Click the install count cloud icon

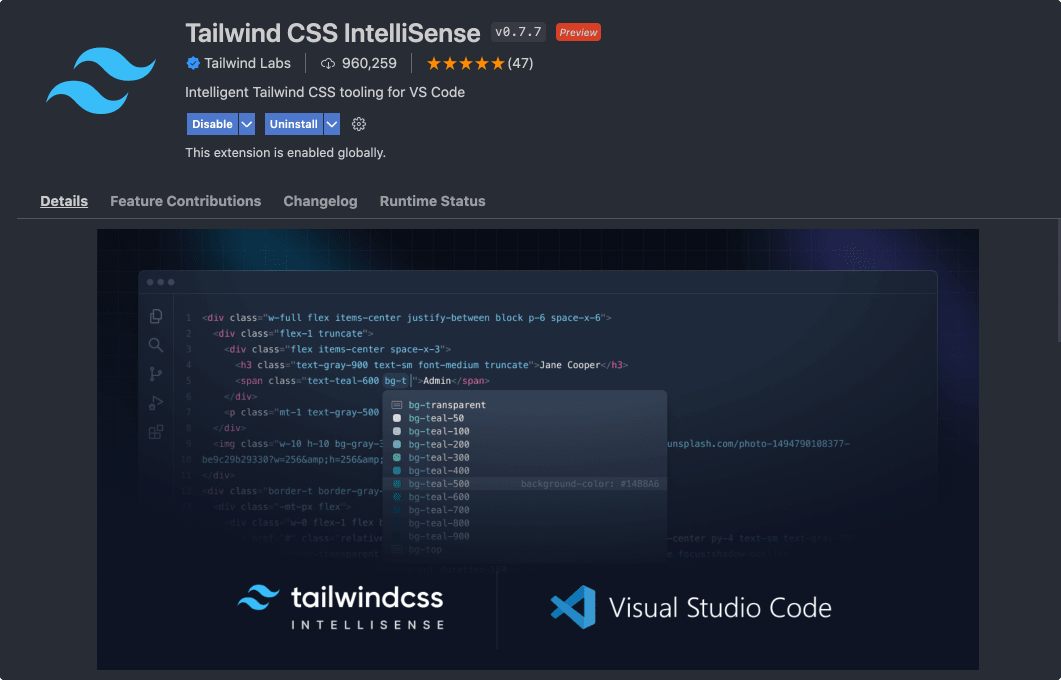[328, 64]
